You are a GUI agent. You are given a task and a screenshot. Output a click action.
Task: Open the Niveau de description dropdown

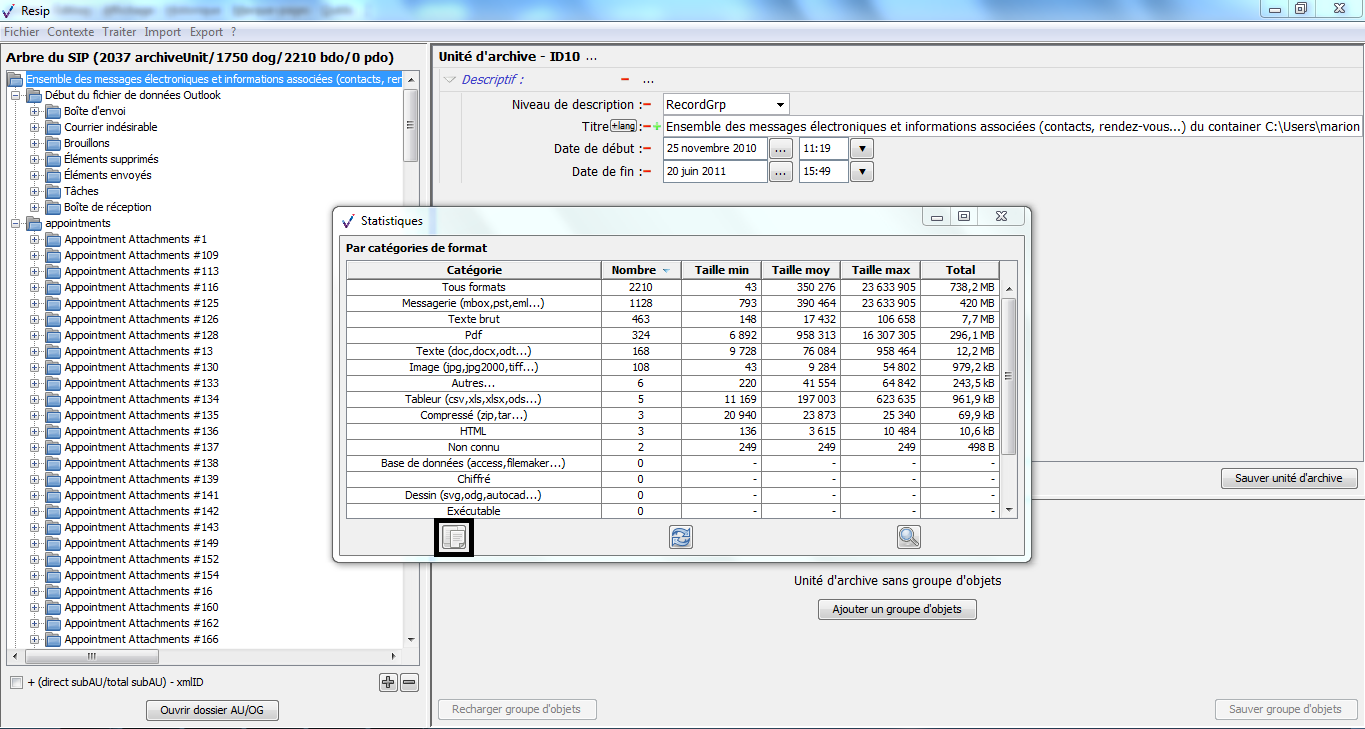point(779,105)
